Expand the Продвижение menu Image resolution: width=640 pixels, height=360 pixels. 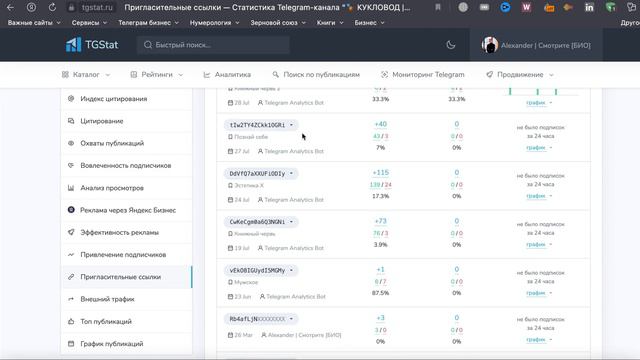(520, 75)
